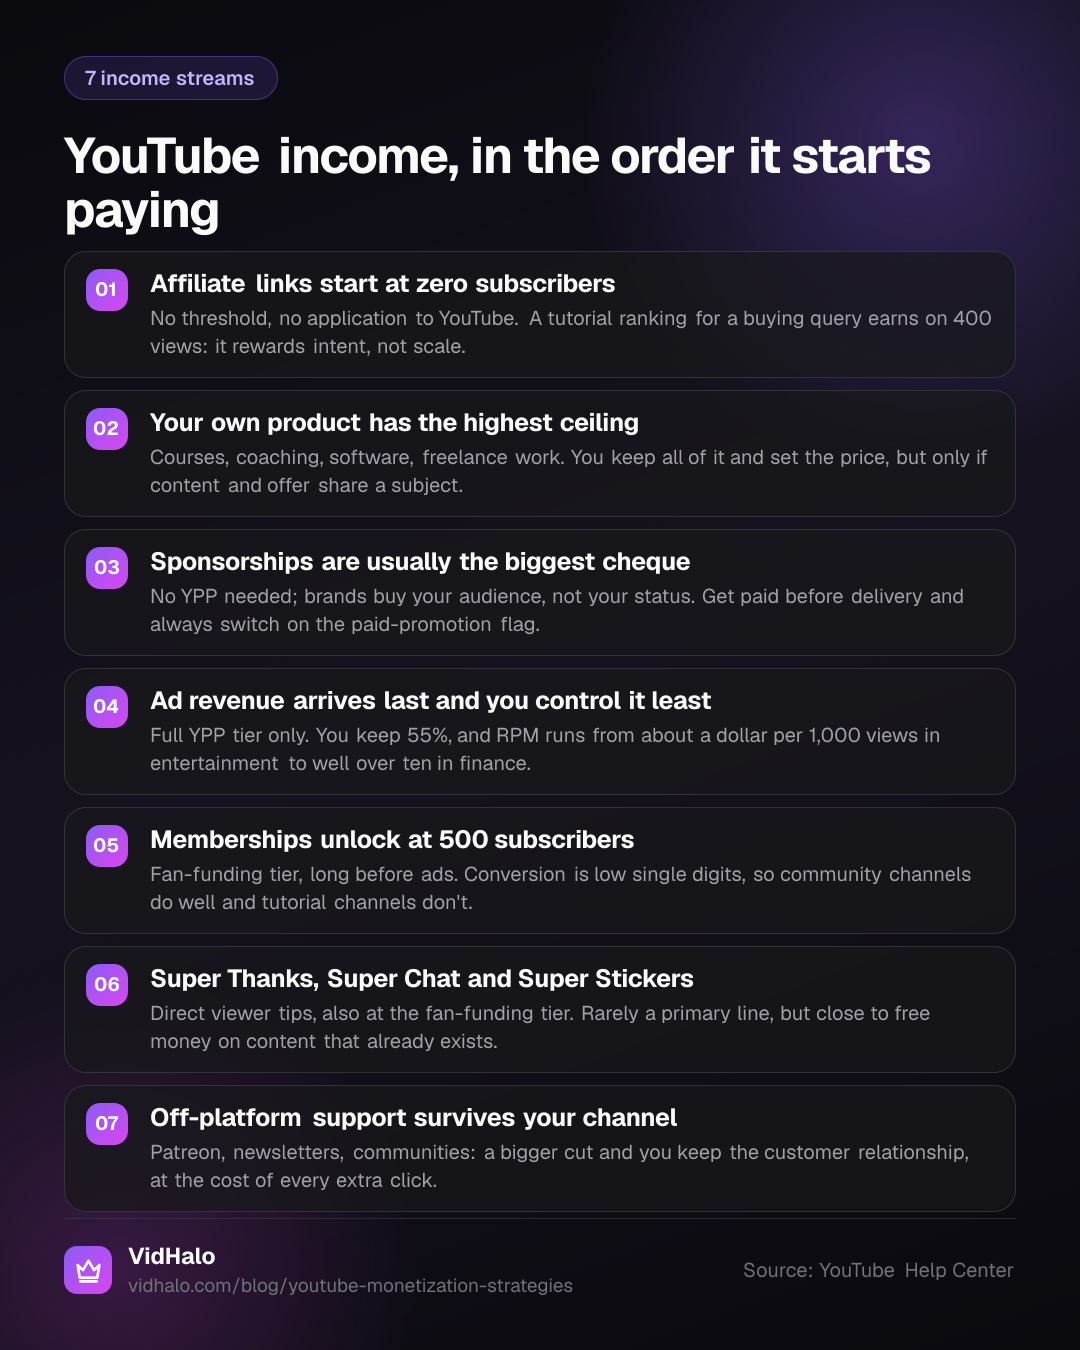
Task: Click 'Your own product has the highest ceiling' heading
Action: tap(394, 423)
